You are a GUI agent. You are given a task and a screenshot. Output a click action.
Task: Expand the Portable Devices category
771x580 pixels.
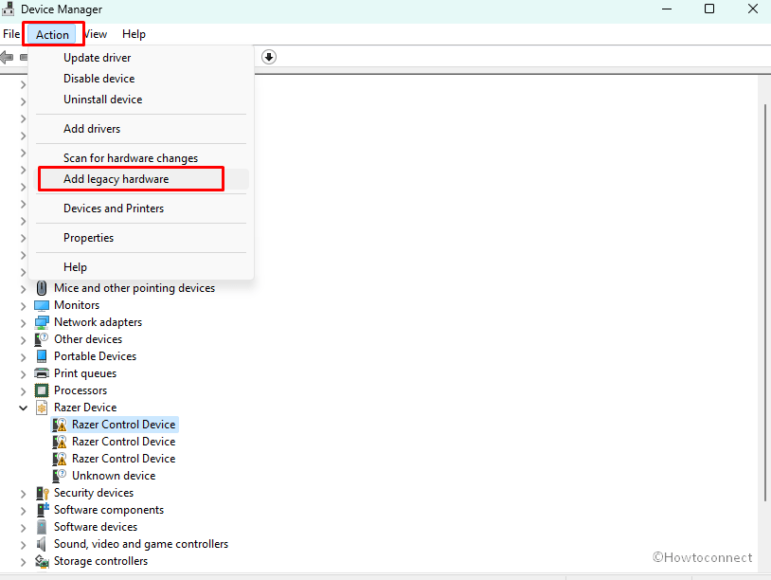point(23,357)
